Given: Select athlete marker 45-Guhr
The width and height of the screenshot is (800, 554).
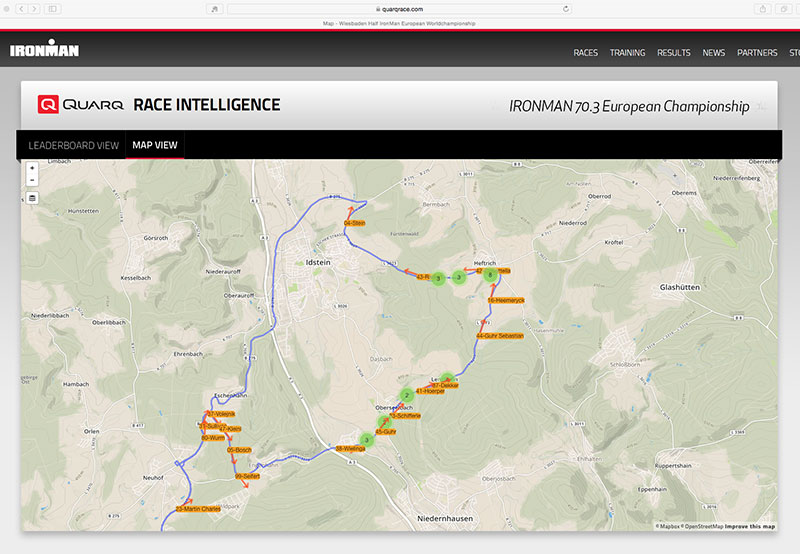Looking at the screenshot, I should tap(386, 432).
